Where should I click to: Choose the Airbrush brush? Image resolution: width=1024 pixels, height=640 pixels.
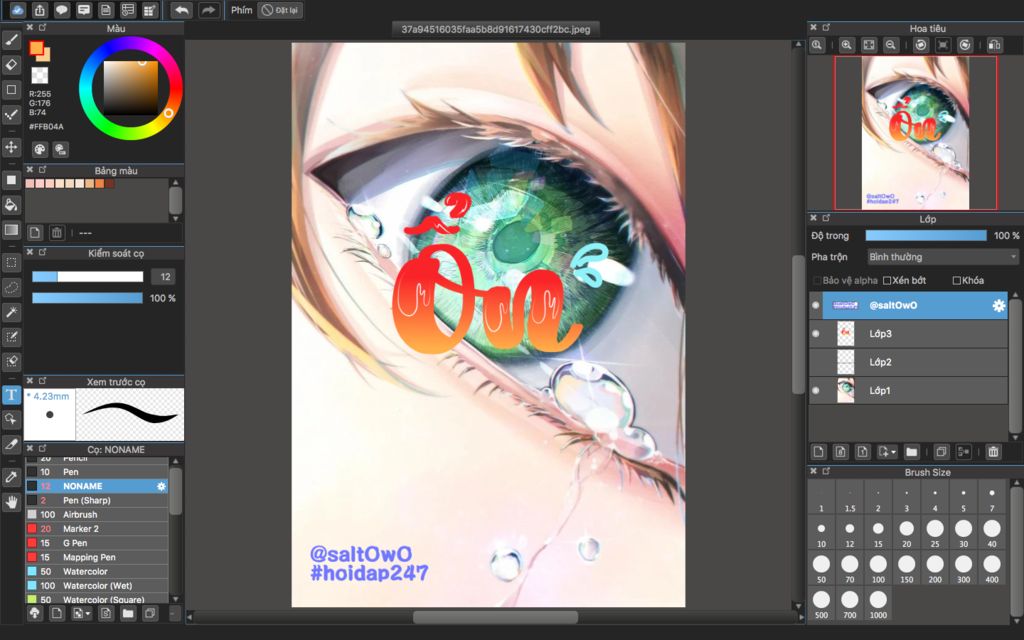pyautogui.click(x=97, y=515)
